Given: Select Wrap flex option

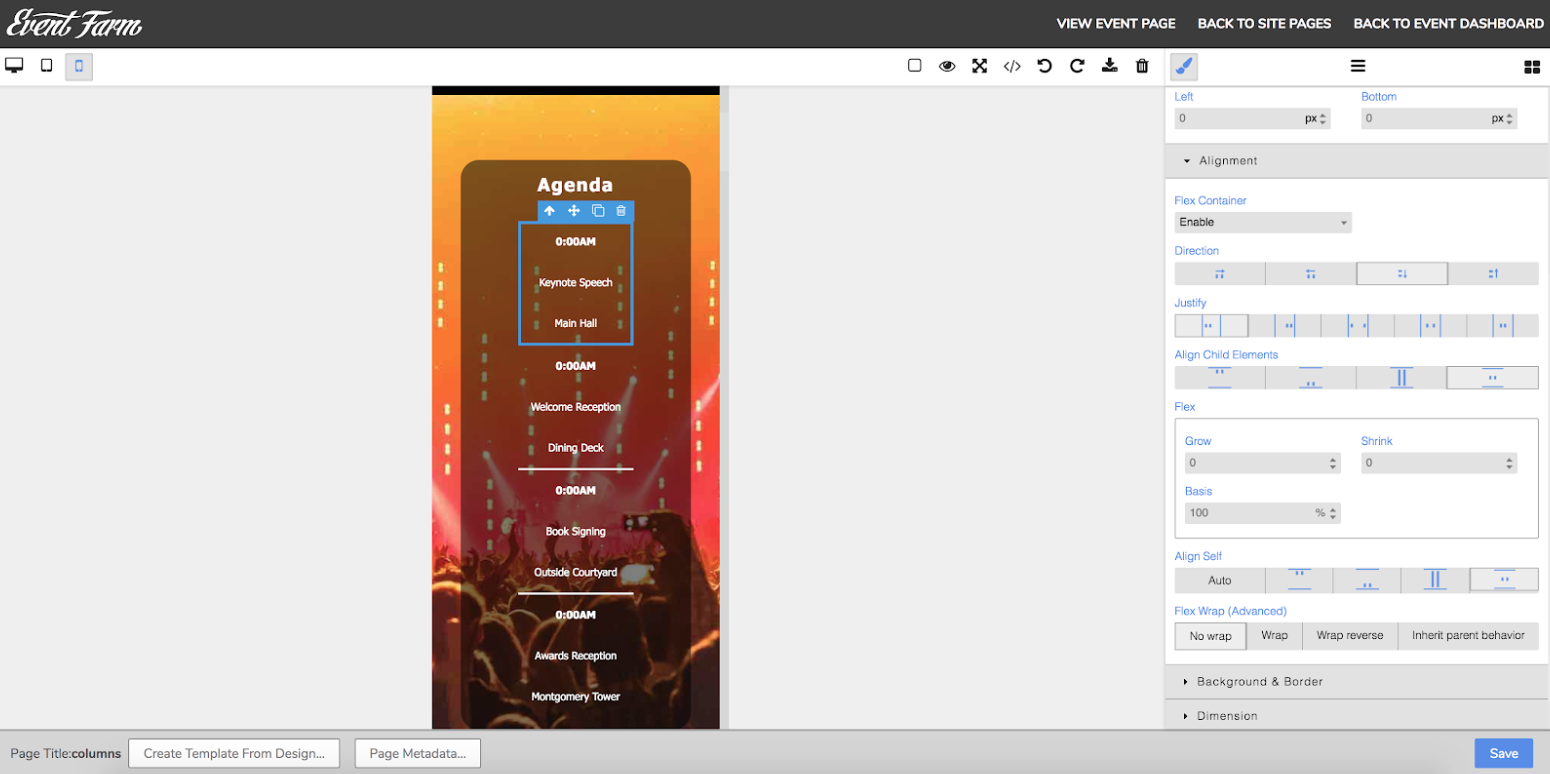Looking at the screenshot, I should [x=1275, y=636].
